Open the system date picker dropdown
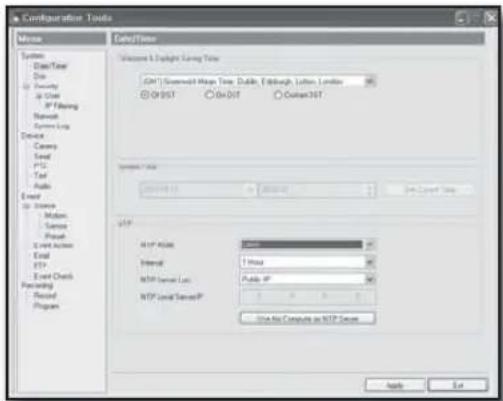The height and width of the screenshot is (401, 503). pyautogui.click(x=250, y=190)
